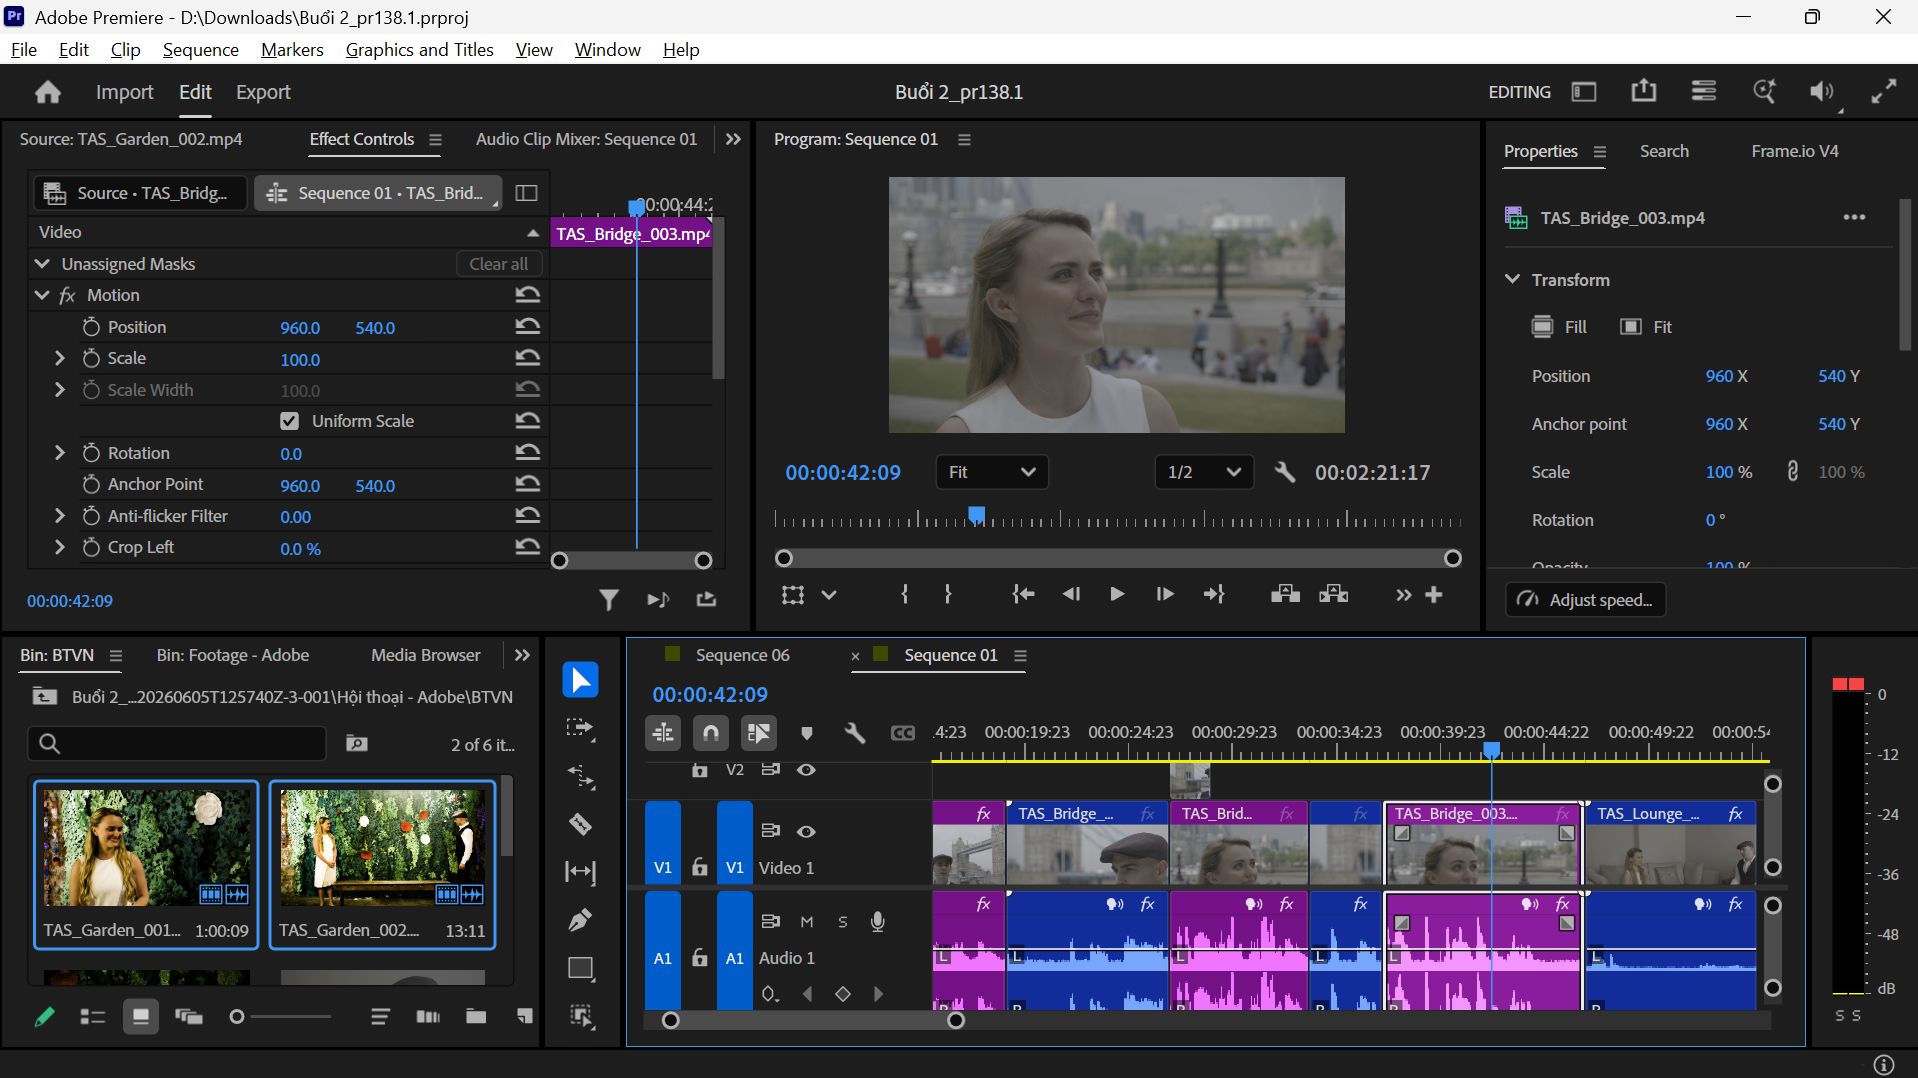Open the Graphics and Titles menu

419,50
